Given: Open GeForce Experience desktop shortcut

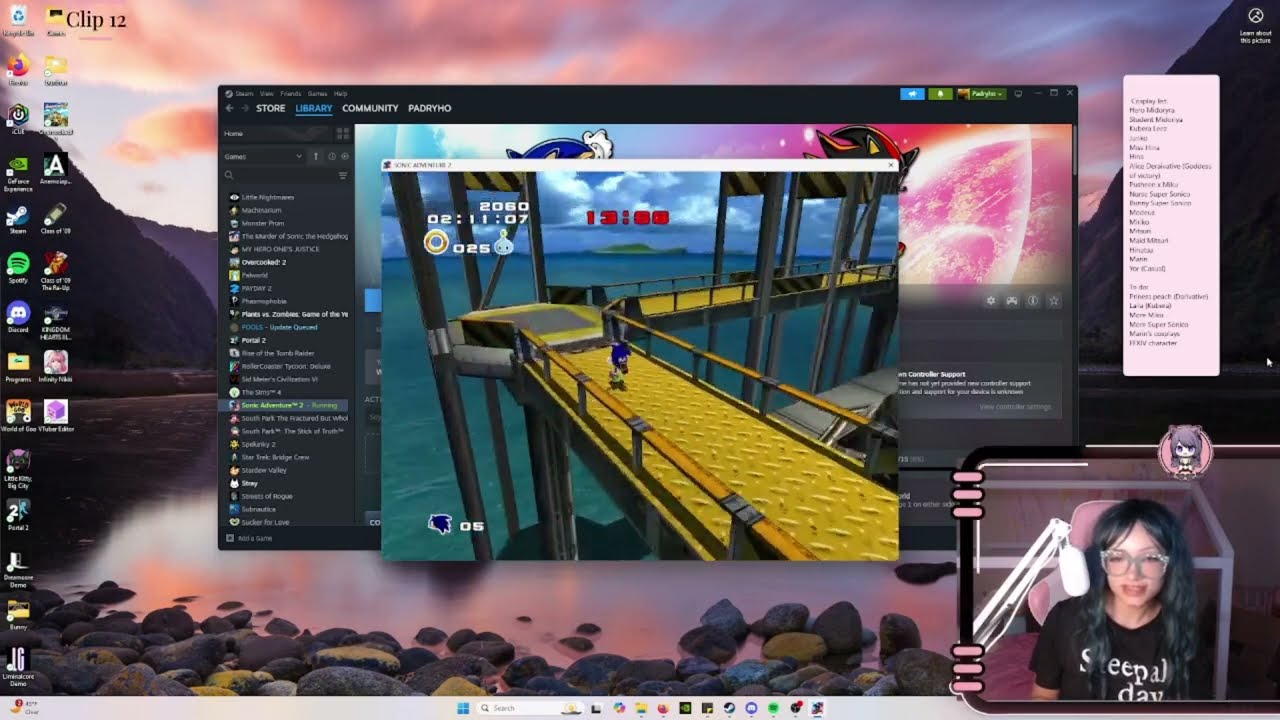Looking at the screenshot, I should pyautogui.click(x=18, y=172).
